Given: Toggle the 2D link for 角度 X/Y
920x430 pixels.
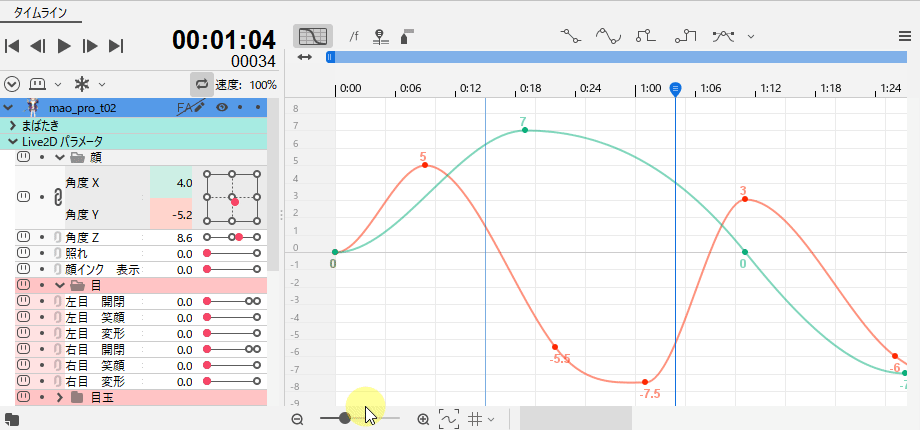Looking at the screenshot, I should pos(42,198).
